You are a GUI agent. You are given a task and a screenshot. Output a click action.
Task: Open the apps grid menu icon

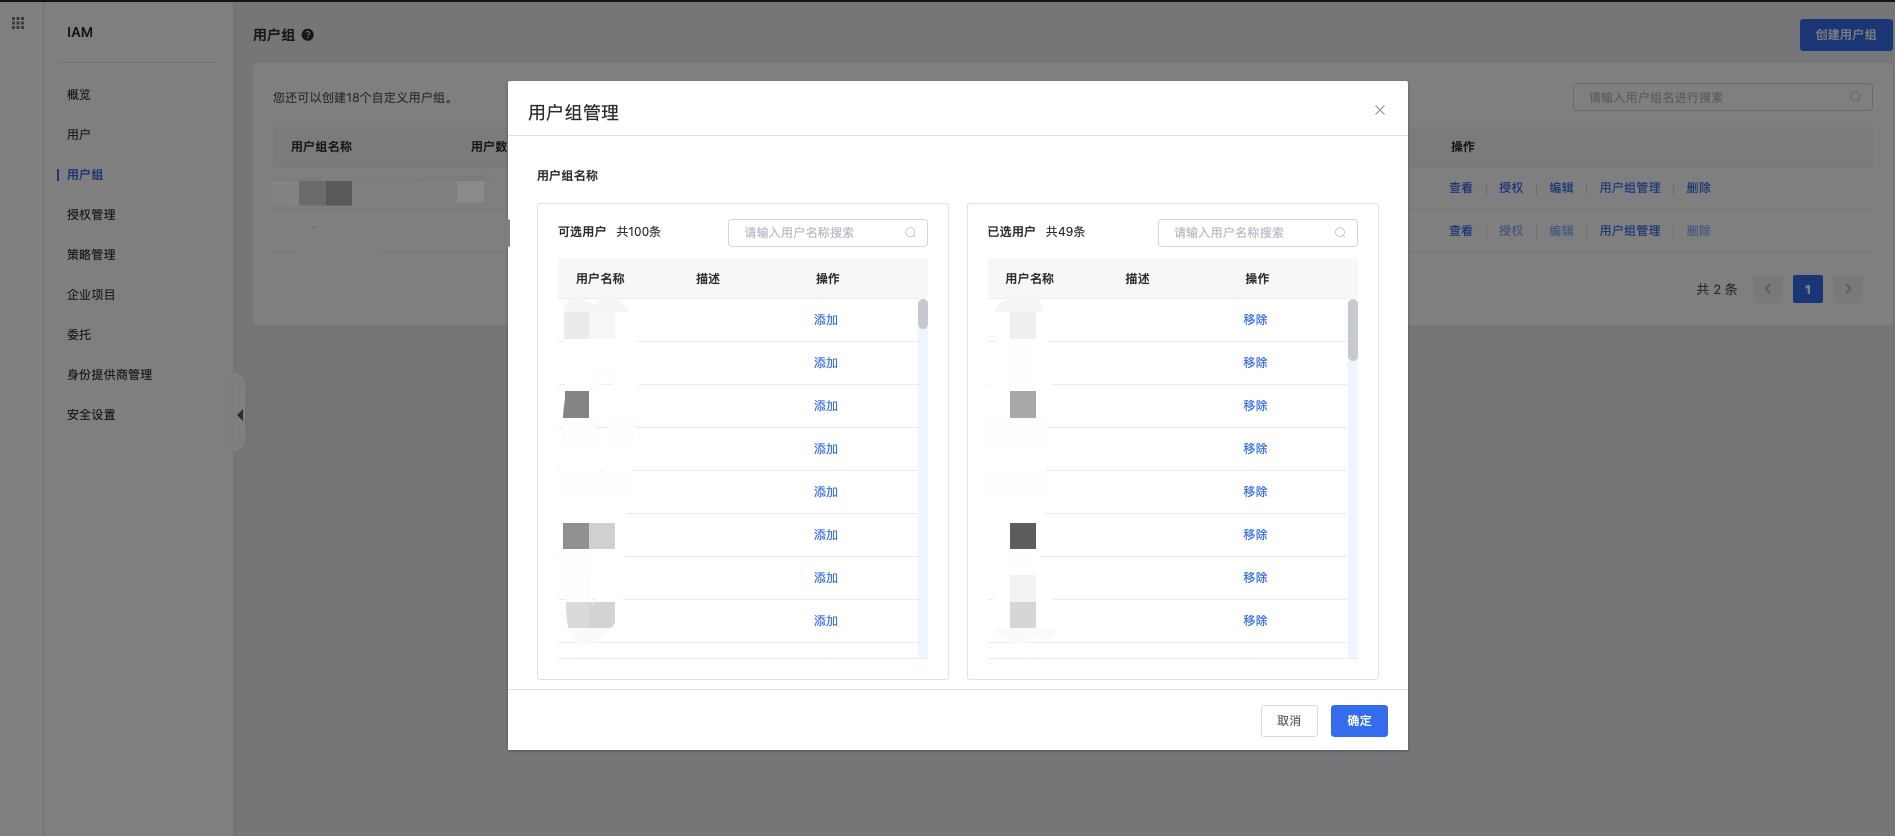[x=18, y=23]
